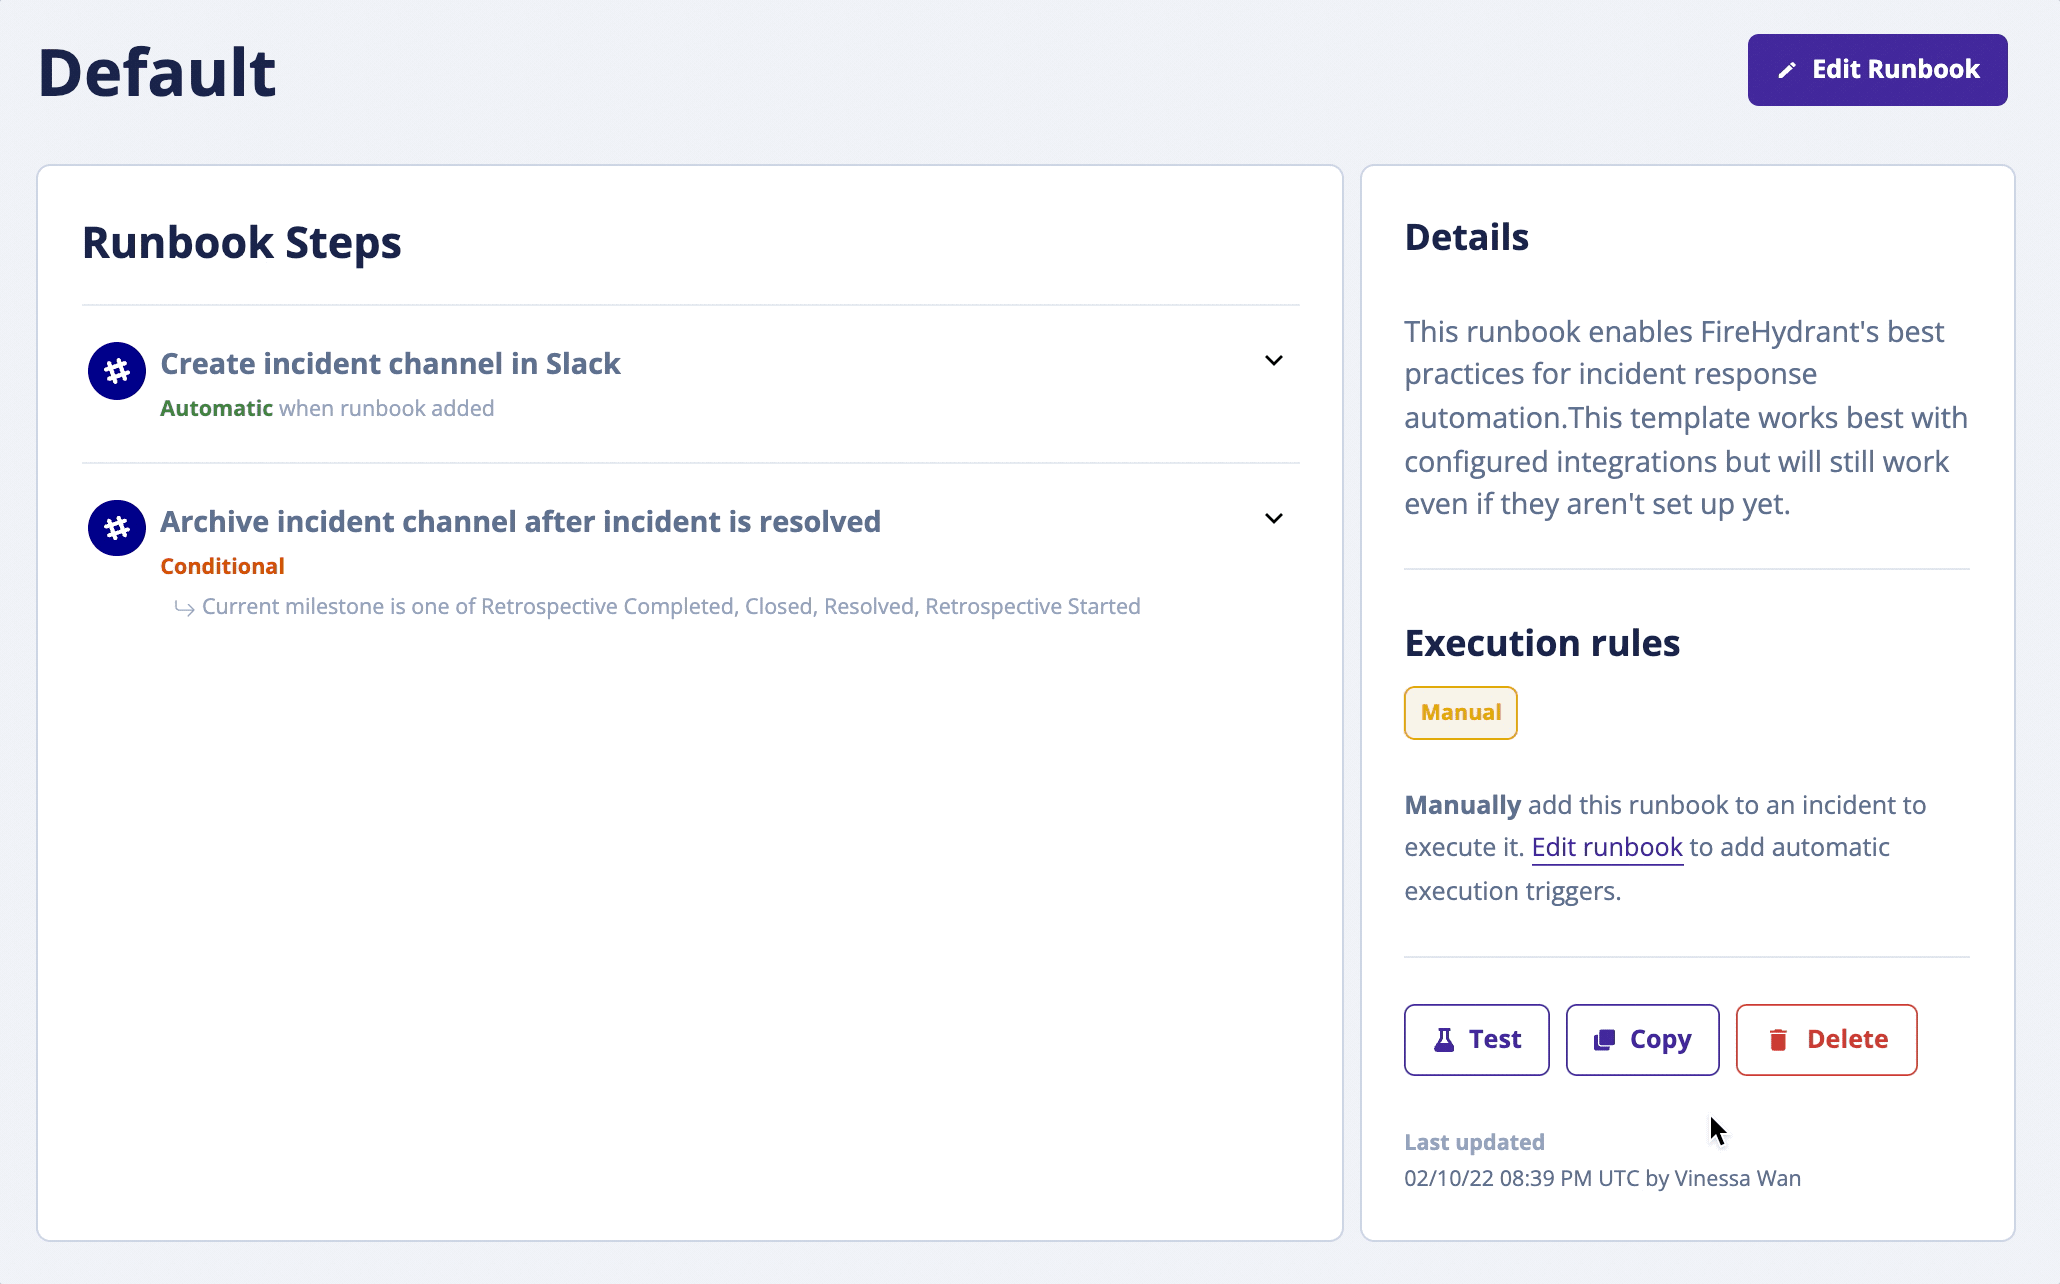Click the Manual execution rule badge
The width and height of the screenshot is (2060, 1284).
click(x=1460, y=713)
